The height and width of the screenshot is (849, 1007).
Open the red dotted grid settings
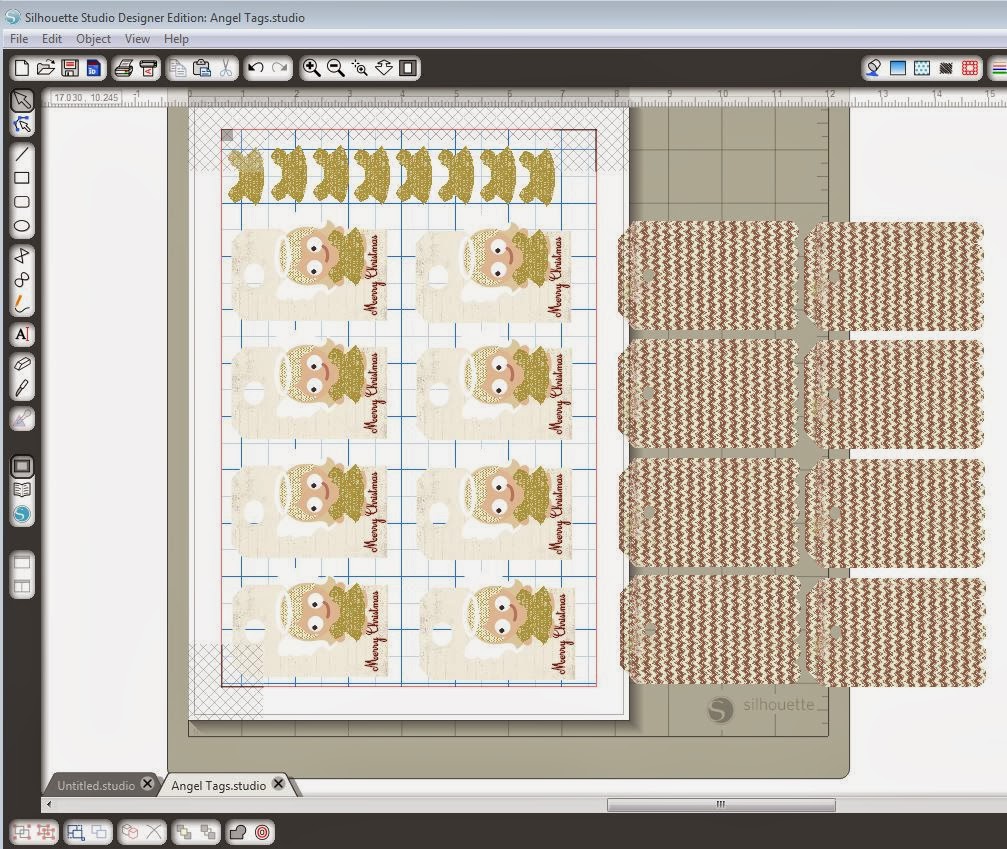pyautogui.click(x=970, y=68)
